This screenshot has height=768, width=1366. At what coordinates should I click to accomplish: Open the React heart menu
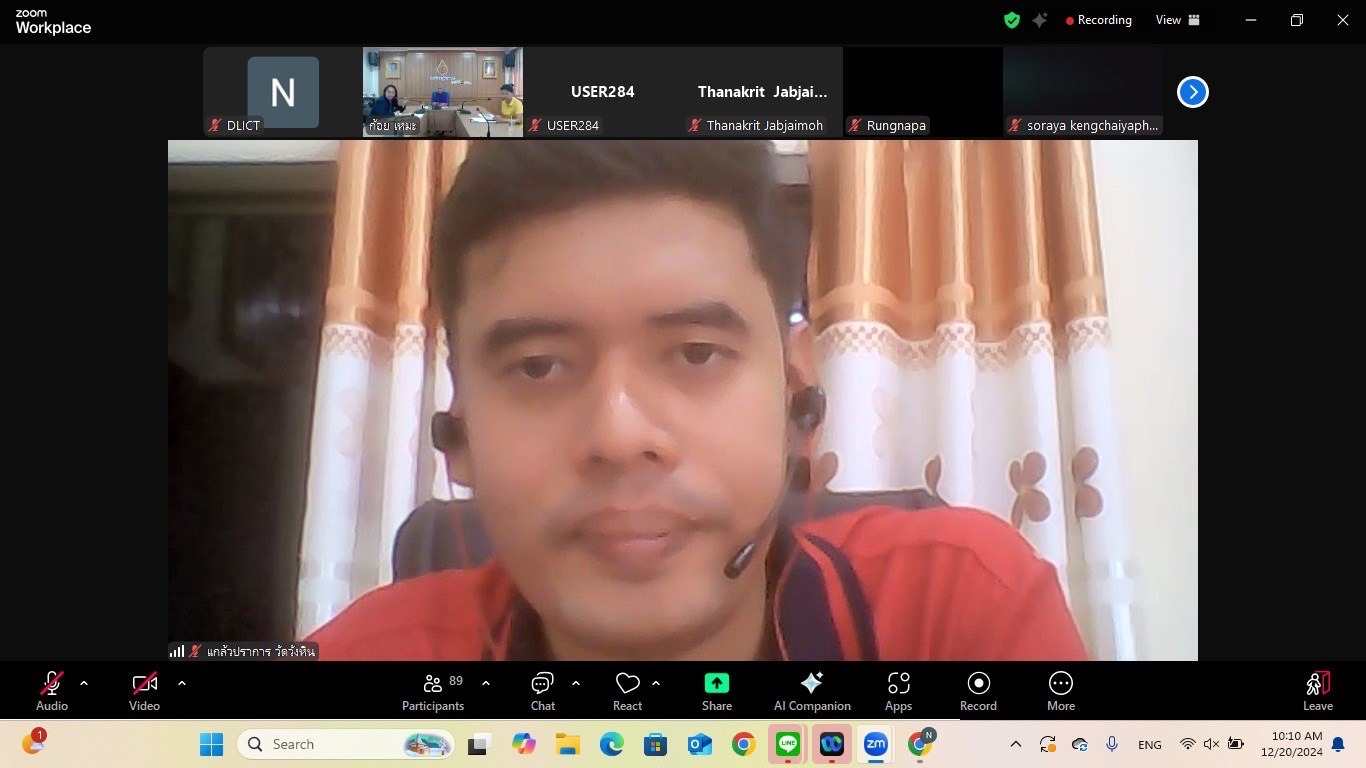coord(627,691)
